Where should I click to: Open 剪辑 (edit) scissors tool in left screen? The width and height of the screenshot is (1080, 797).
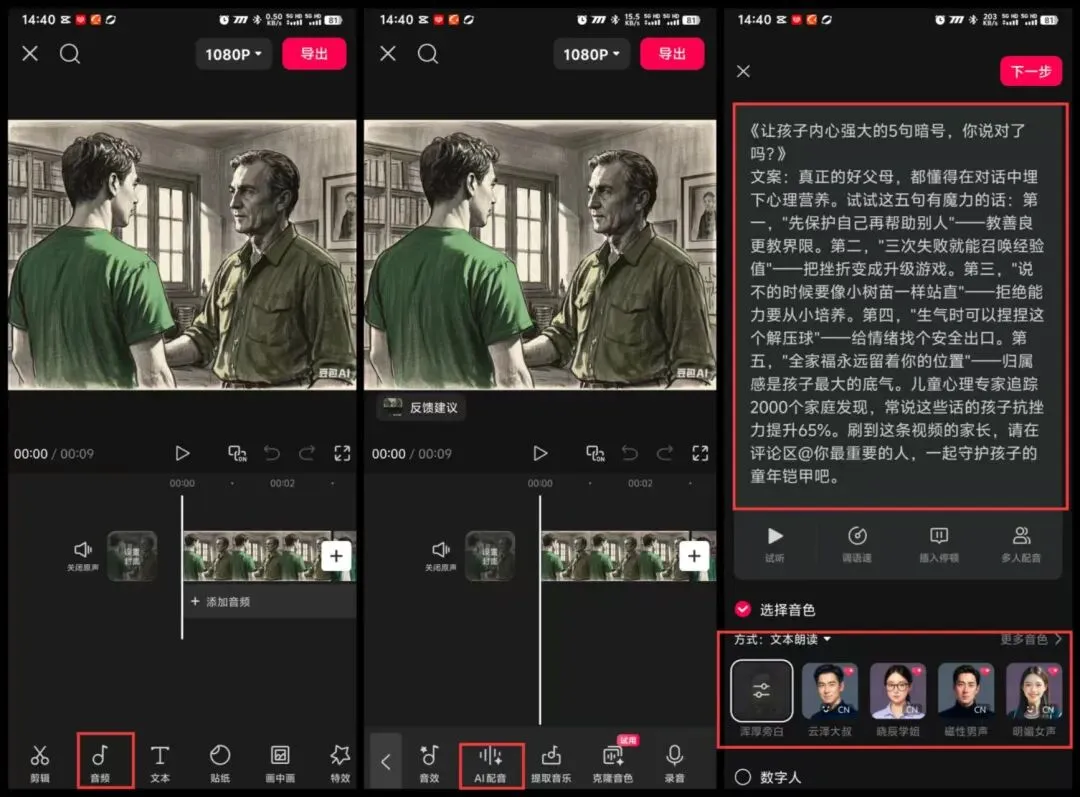point(40,763)
